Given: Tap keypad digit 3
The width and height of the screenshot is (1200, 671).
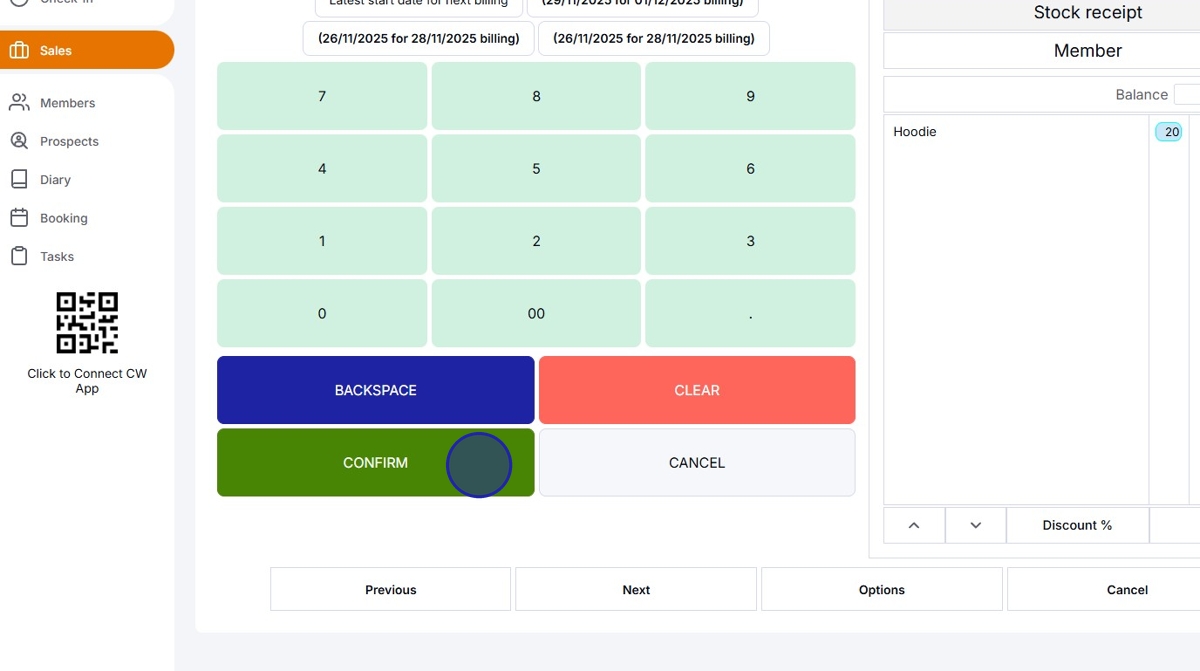Looking at the screenshot, I should pyautogui.click(x=750, y=241).
